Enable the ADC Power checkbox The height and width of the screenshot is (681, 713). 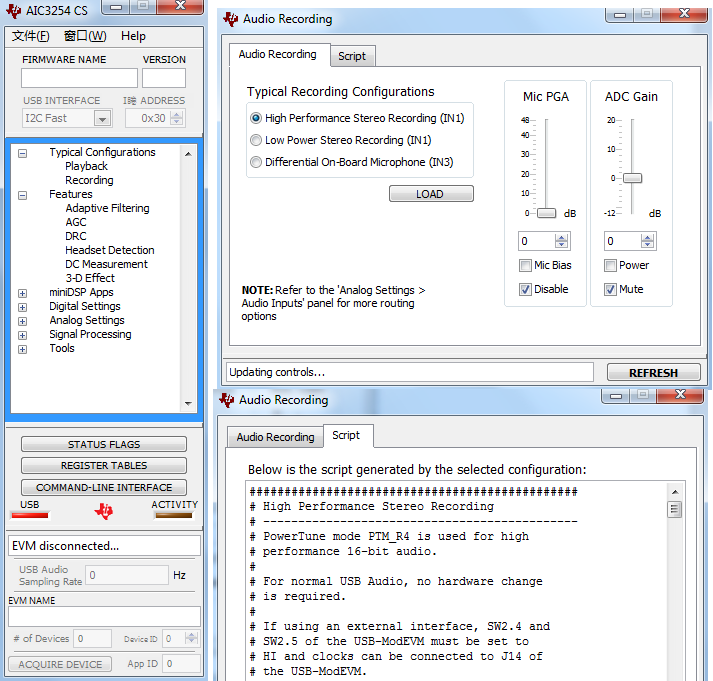click(x=610, y=265)
